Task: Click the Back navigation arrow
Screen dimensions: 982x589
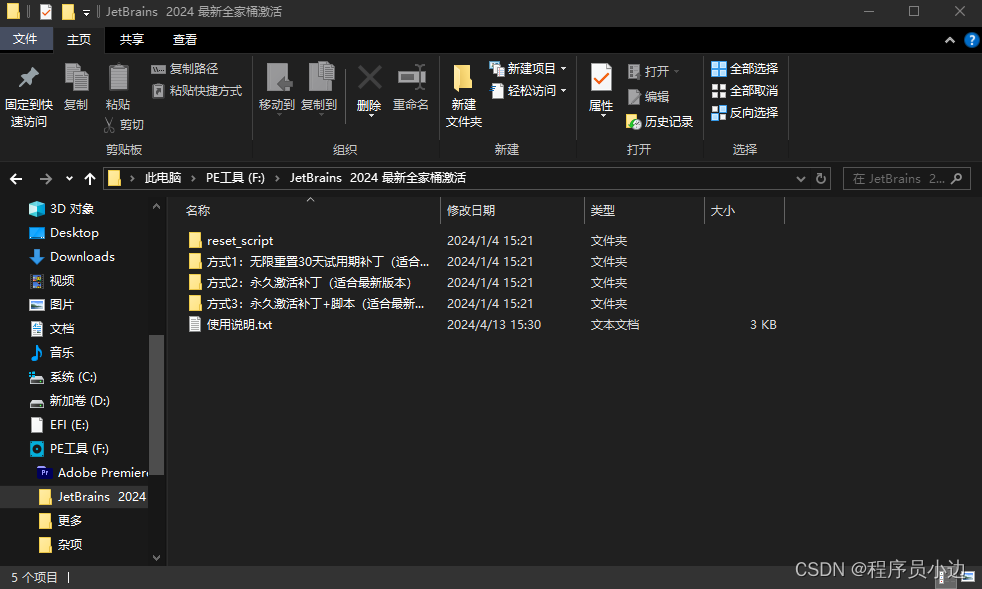Action: point(16,179)
